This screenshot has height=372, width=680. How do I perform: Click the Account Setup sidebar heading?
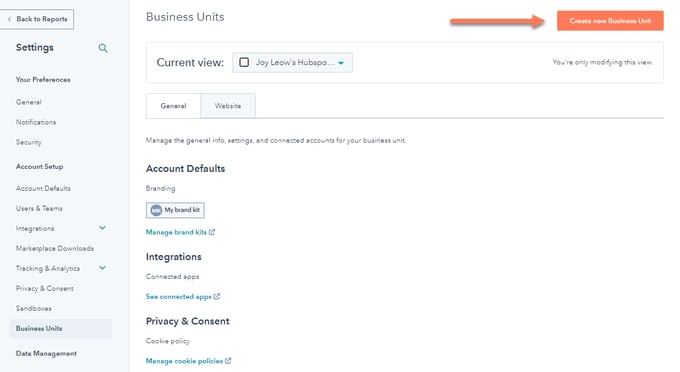click(x=39, y=166)
